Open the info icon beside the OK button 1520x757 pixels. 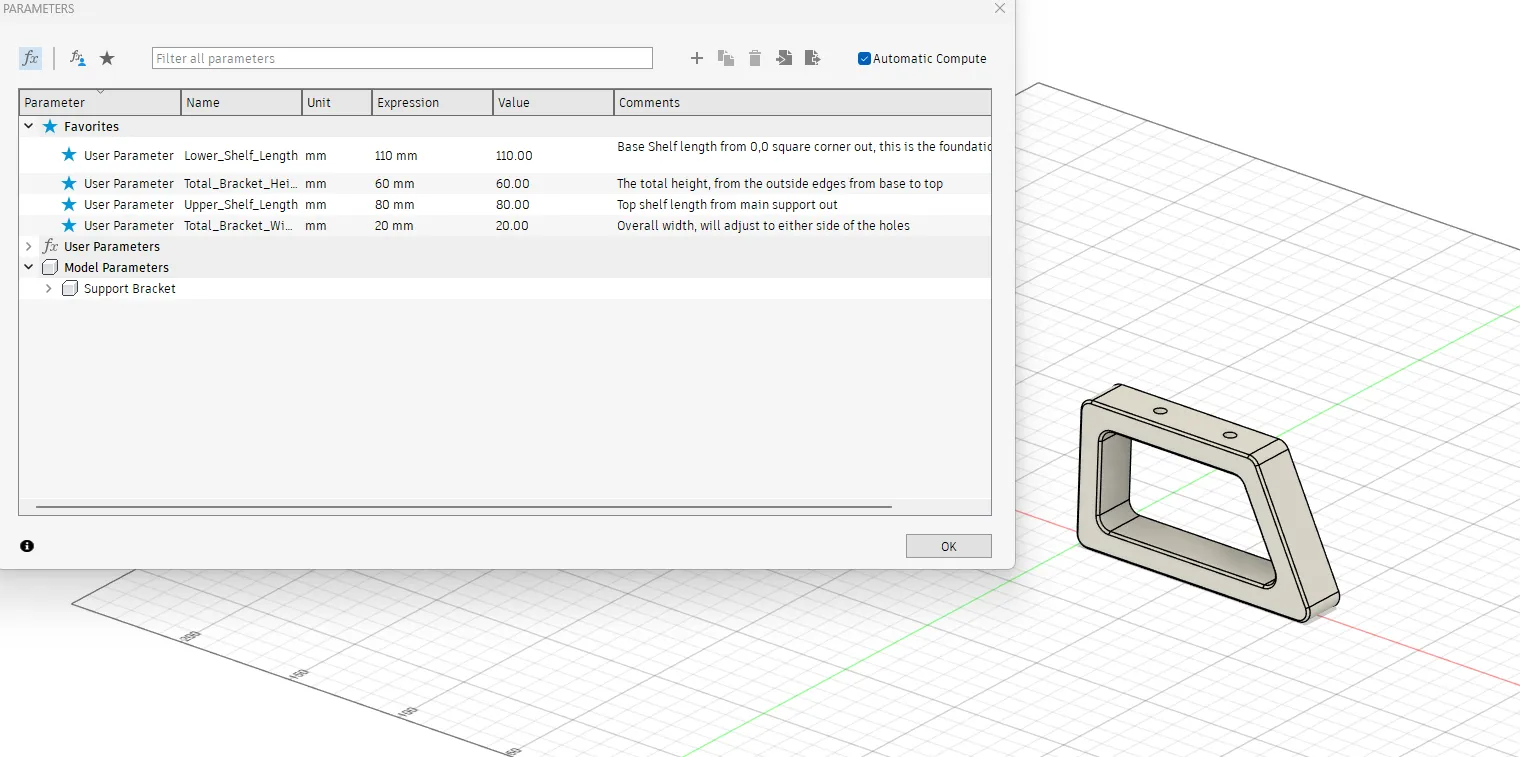(27, 546)
